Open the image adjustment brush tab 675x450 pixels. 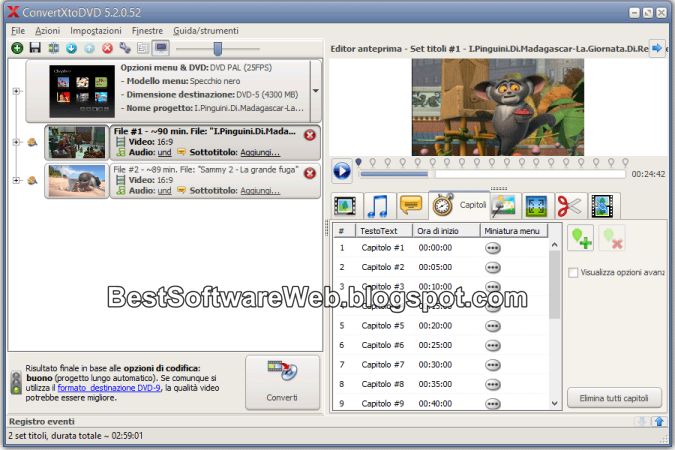[x=504, y=205]
